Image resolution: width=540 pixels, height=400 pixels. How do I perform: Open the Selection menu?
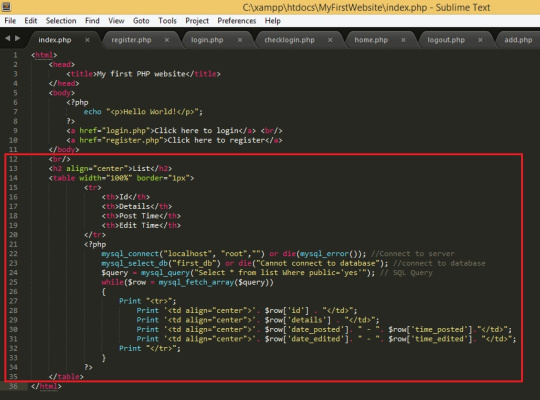tap(61, 21)
